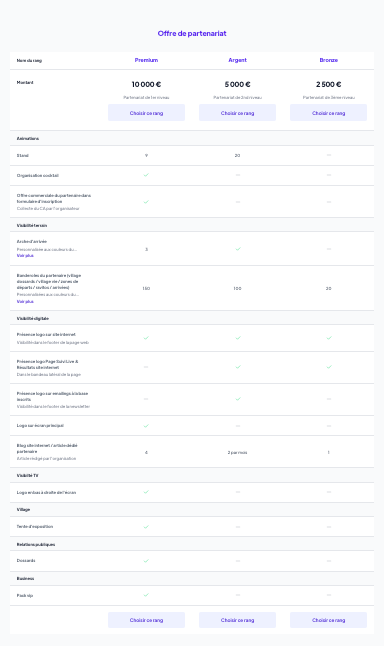Click Premium checkmark for Présence logo sur site internet

pos(146,338)
